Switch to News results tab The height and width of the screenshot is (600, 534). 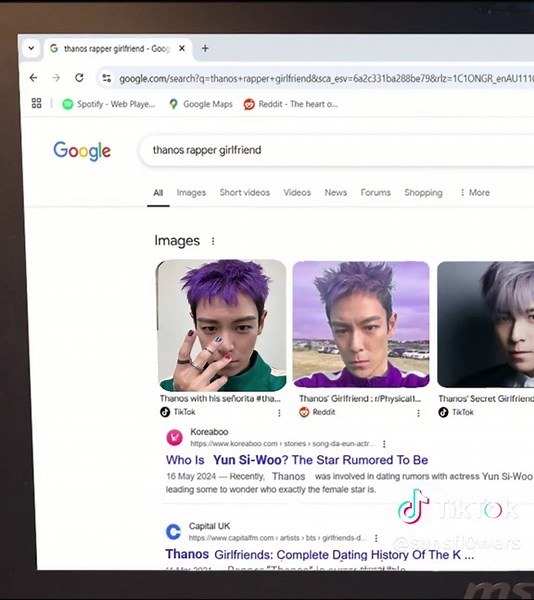[336, 192]
